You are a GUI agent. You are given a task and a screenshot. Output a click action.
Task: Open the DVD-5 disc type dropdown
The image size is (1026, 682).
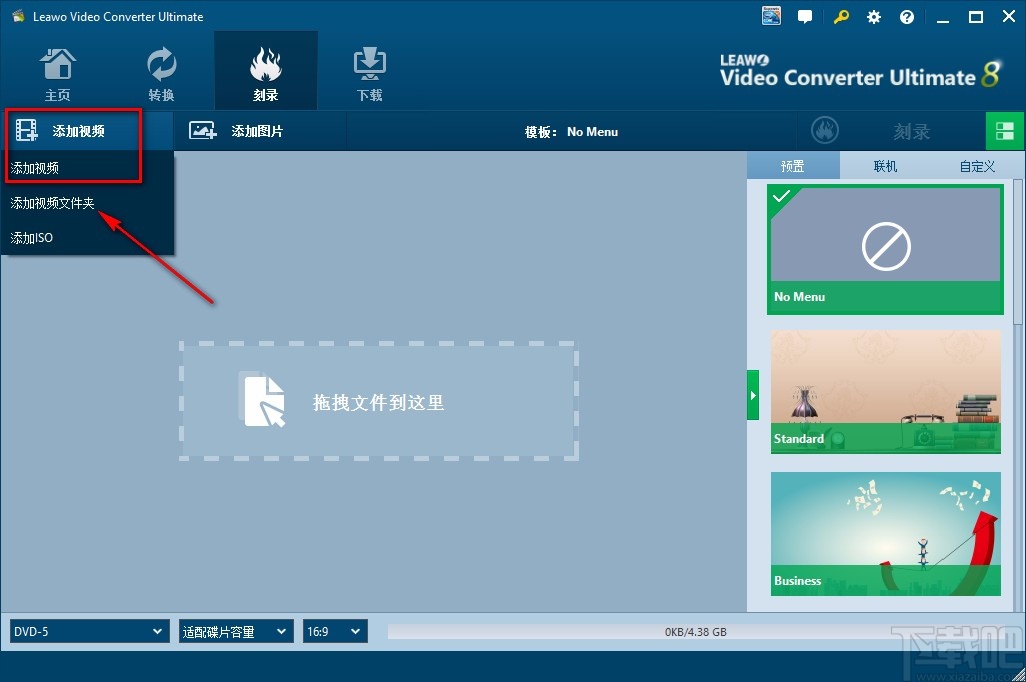click(x=88, y=631)
